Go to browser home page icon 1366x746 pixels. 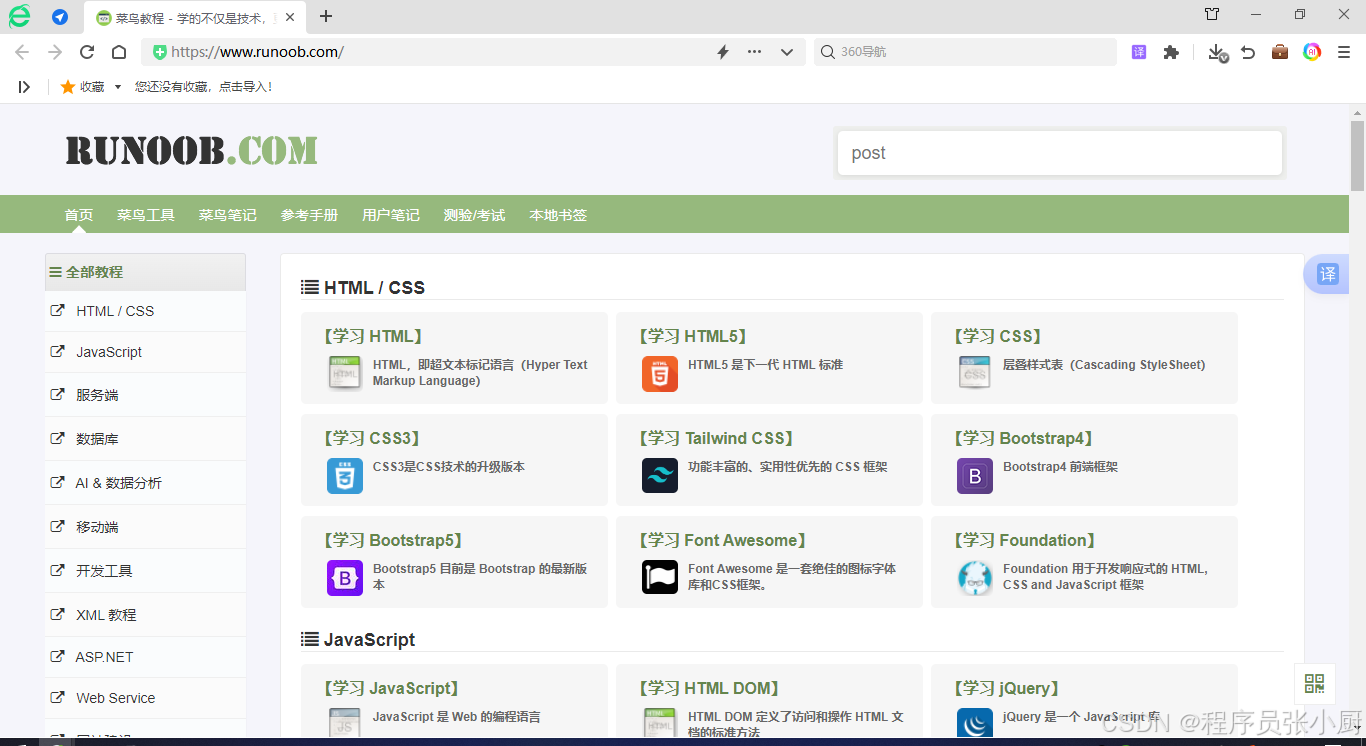point(119,52)
